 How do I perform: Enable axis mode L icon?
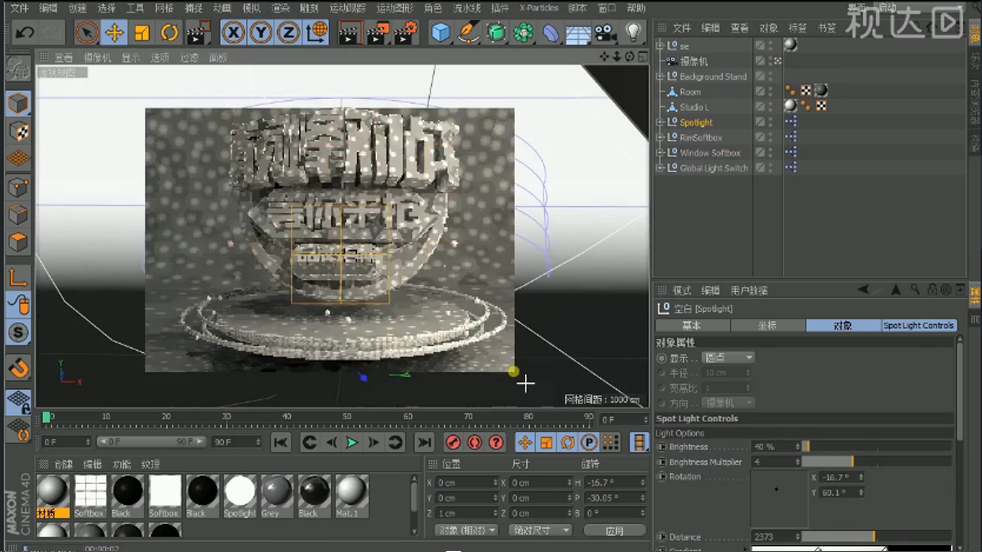coord(18,276)
